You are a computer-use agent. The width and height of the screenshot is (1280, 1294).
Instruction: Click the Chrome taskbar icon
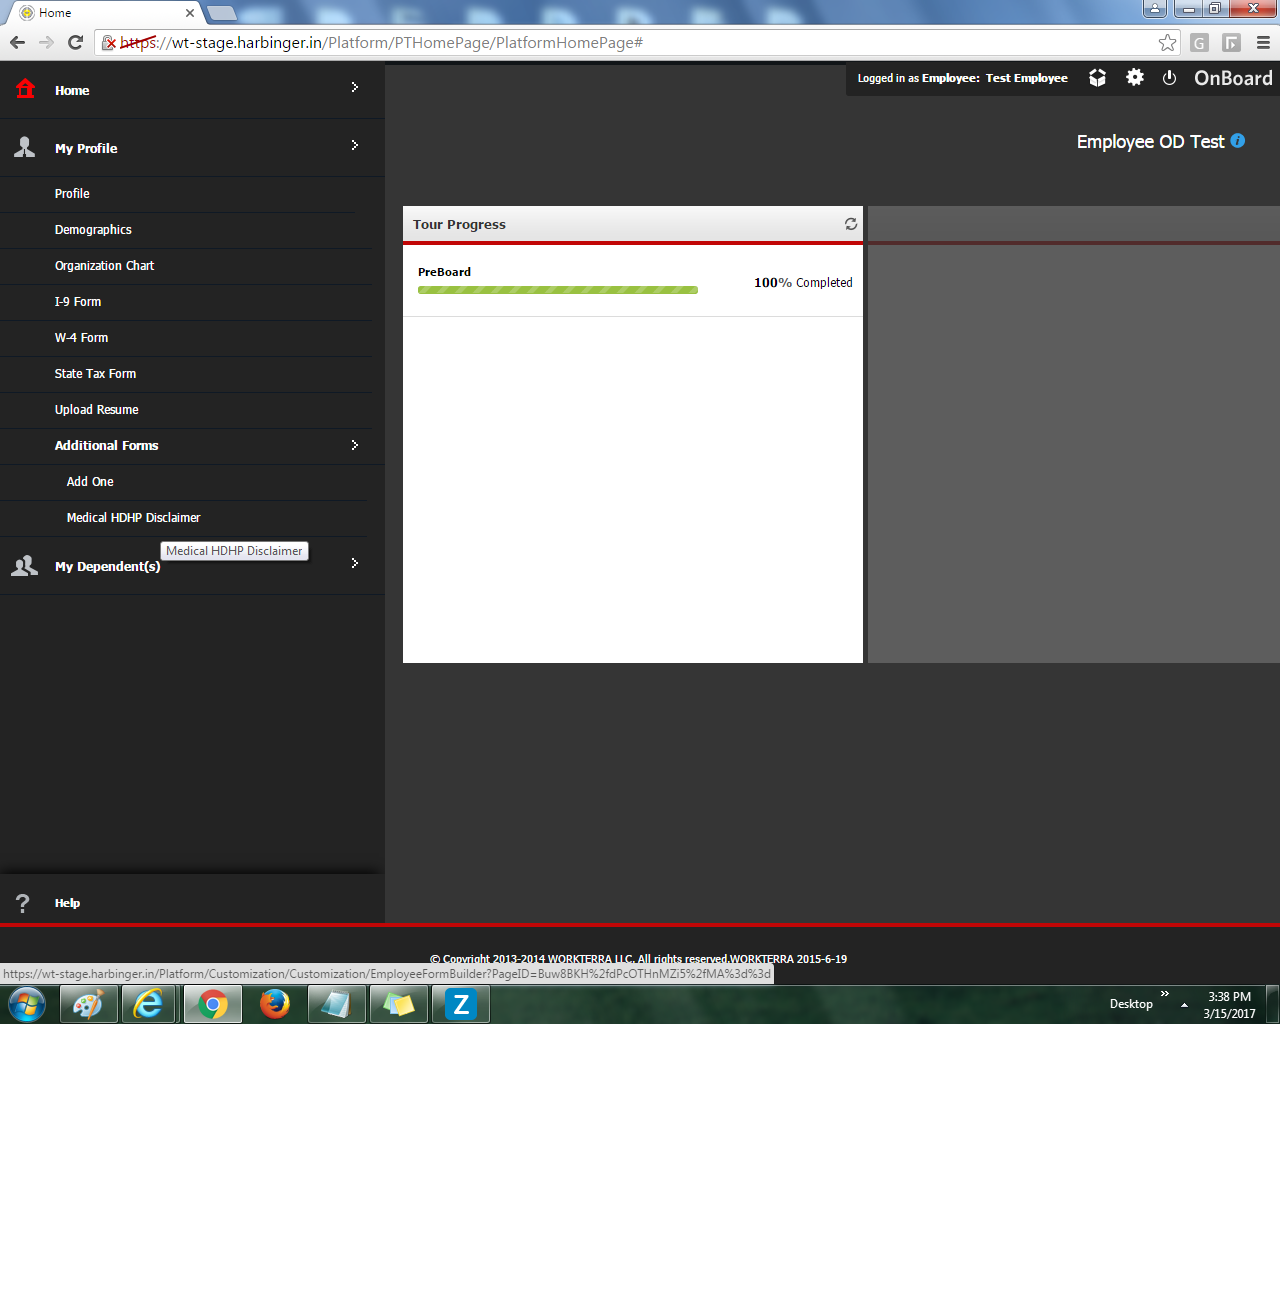pos(212,1004)
